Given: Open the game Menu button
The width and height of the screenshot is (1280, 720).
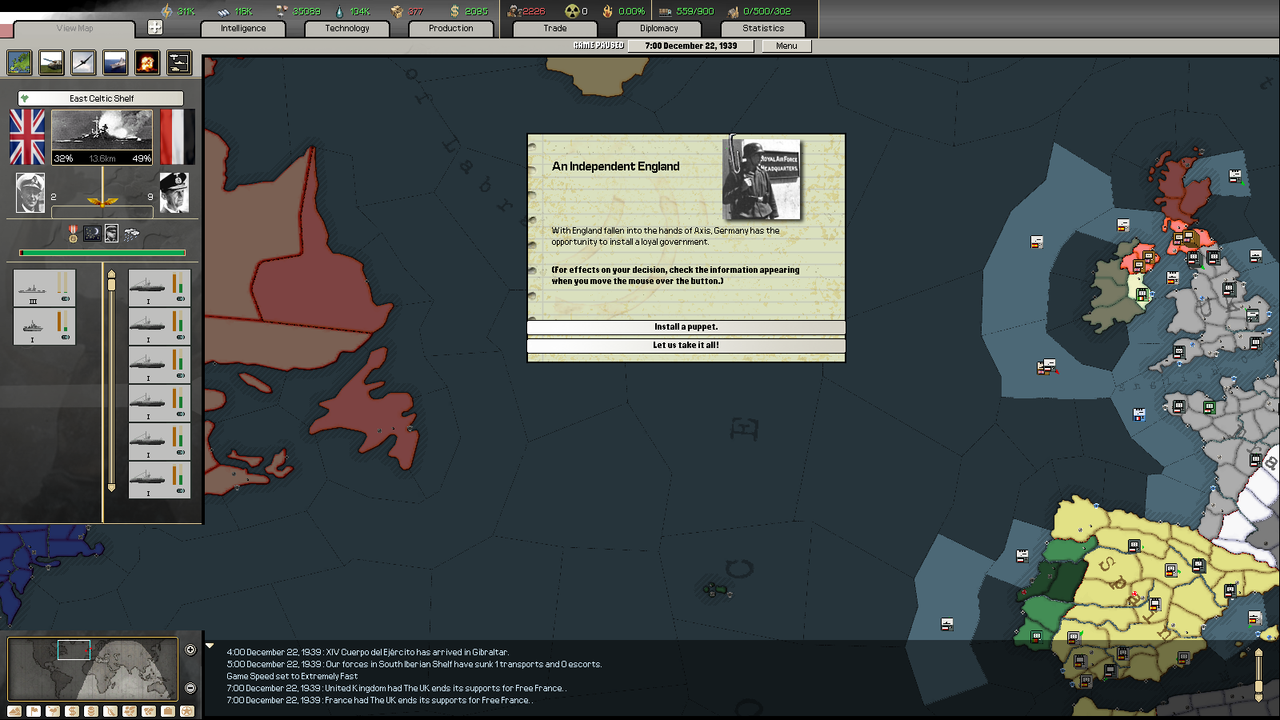Looking at the screenshot, I should pyautogui.click(x=787, y=46).
